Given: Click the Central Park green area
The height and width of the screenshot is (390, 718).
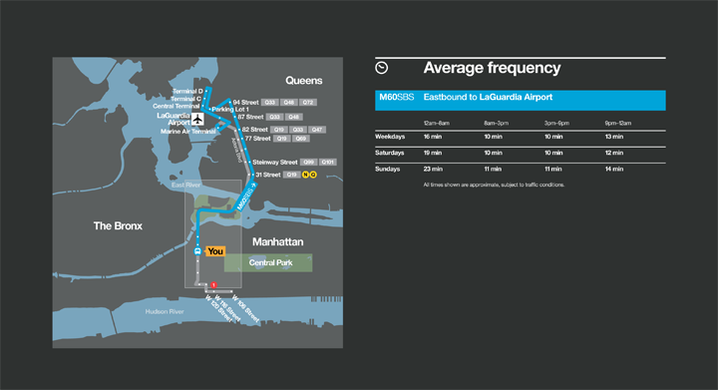Looking at the screenshot, I should coord(268,263).
